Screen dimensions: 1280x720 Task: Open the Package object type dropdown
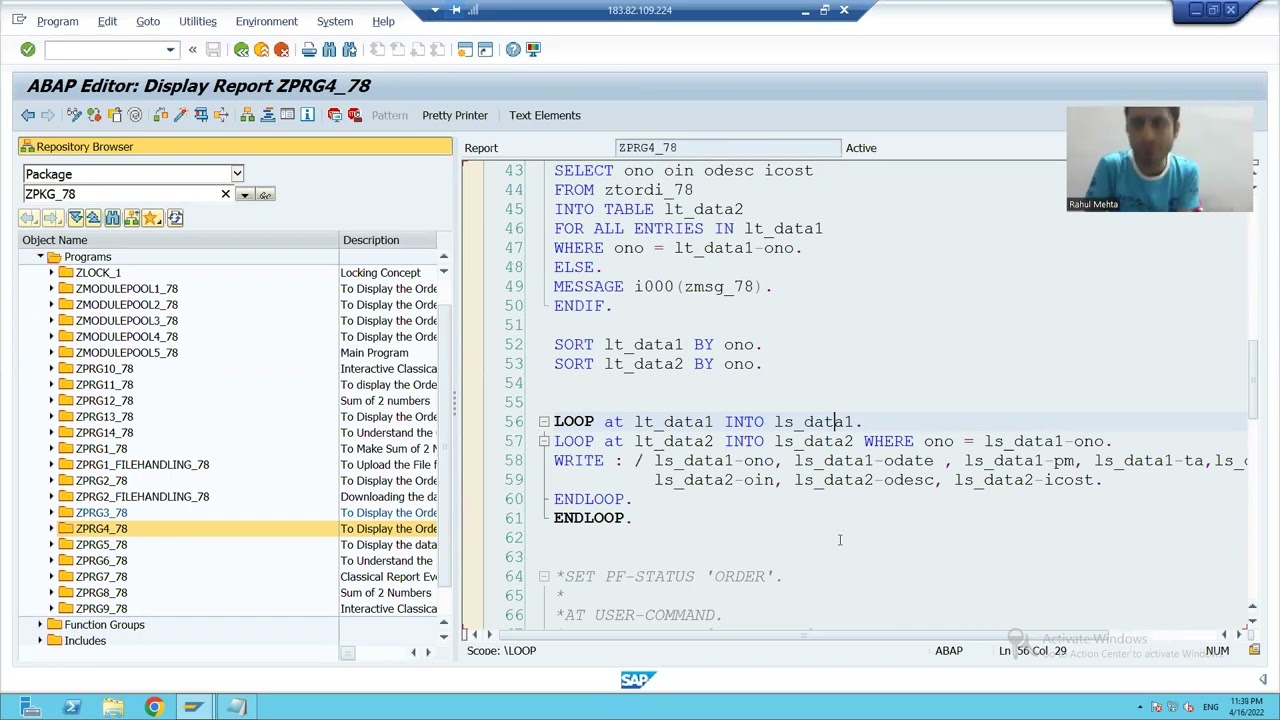(237, 174)
